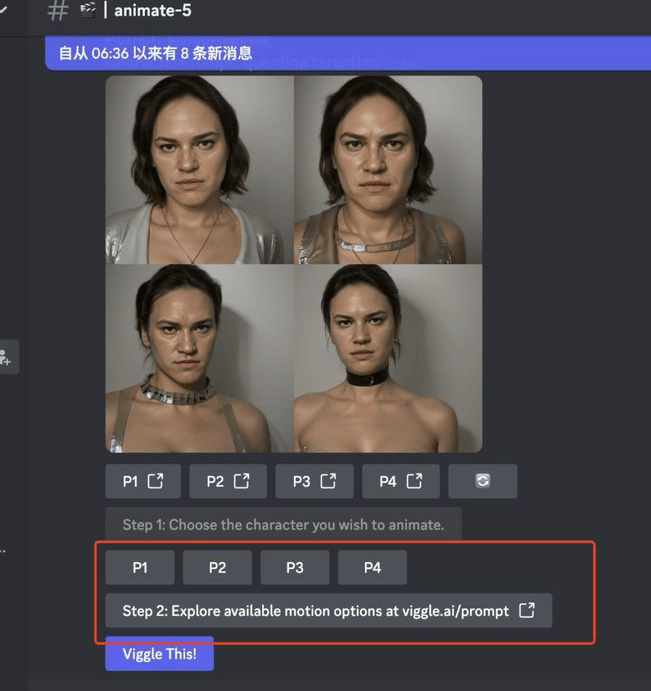
Task: Open the P3 image link button
Action: click(314, 481)
